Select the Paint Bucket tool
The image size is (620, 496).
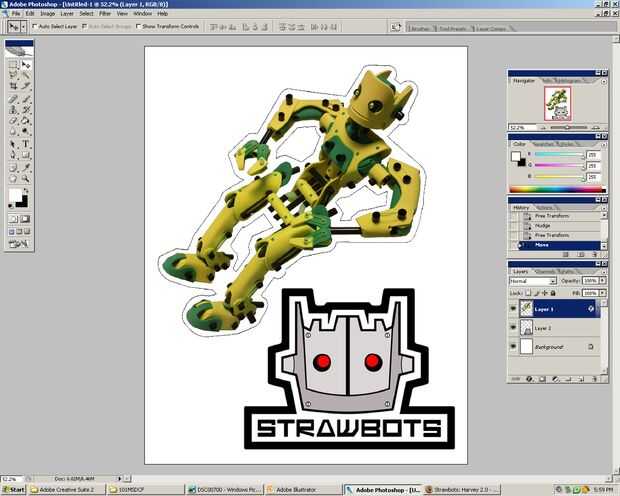click(x=26, y=121)
